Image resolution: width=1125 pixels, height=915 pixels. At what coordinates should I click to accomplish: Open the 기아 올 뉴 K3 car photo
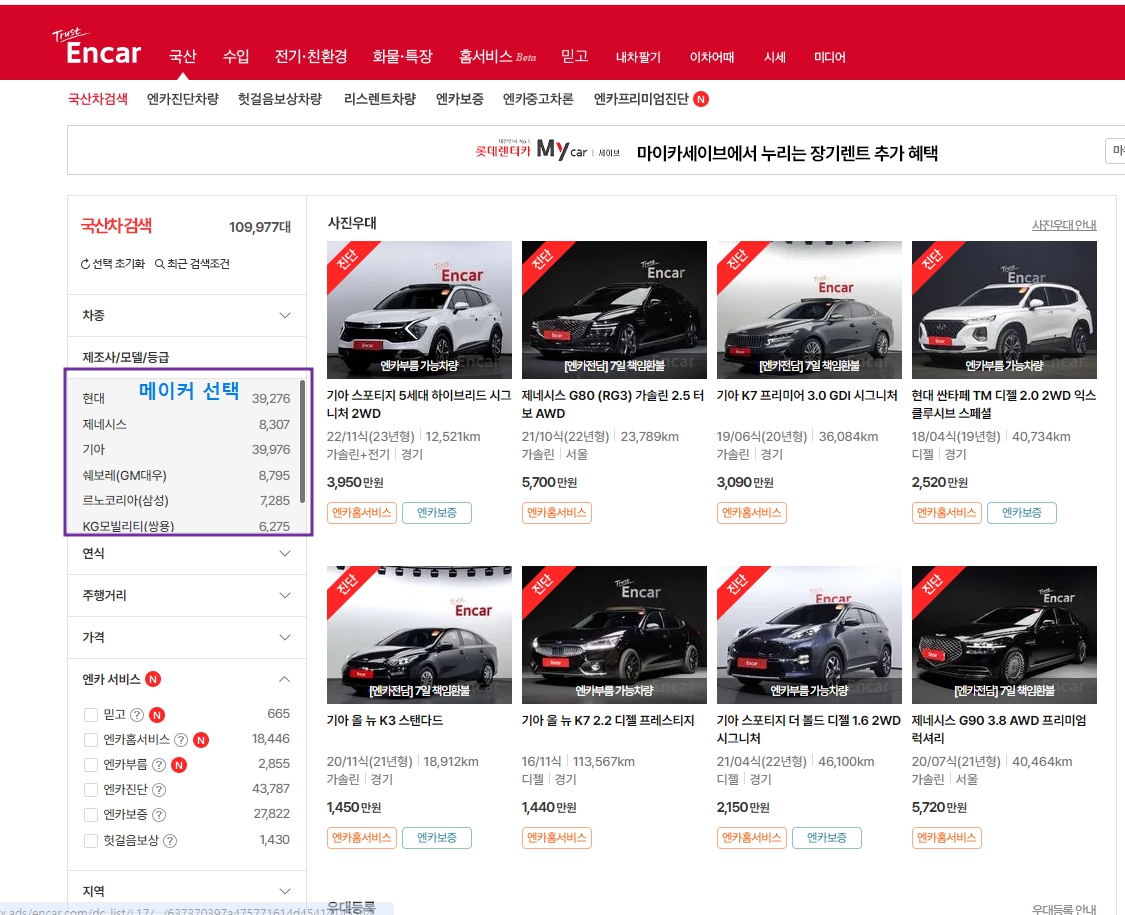point(419,635)
